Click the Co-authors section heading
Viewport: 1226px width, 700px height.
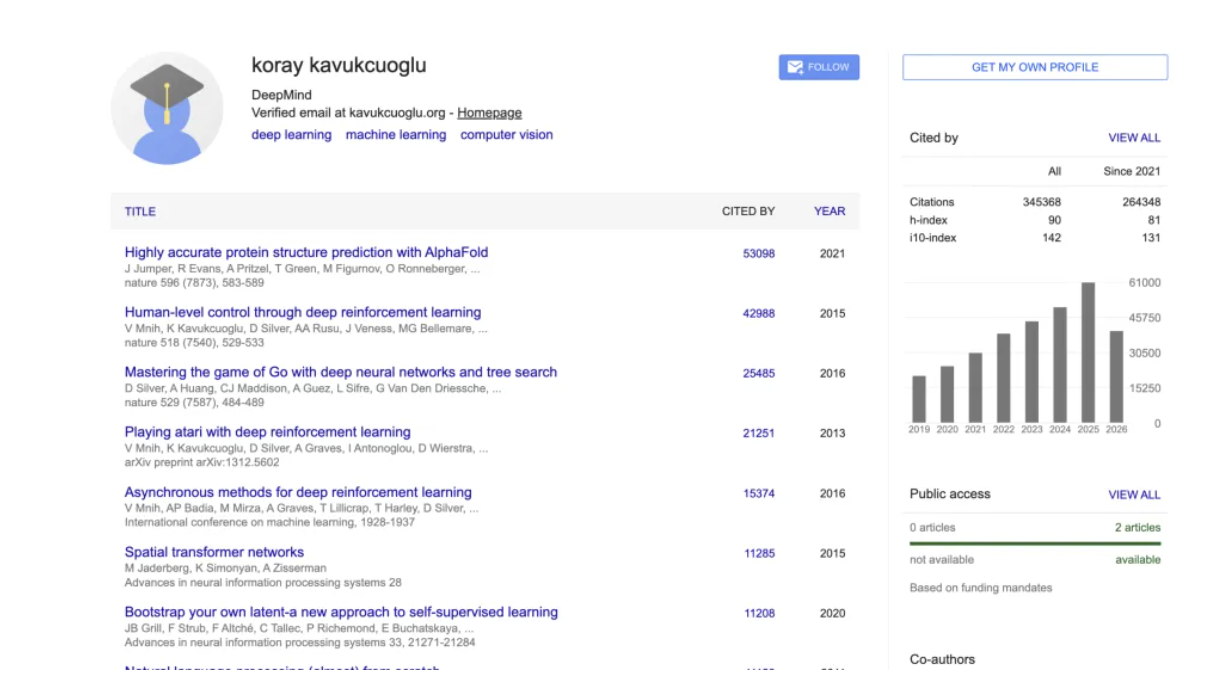(942, 659)
